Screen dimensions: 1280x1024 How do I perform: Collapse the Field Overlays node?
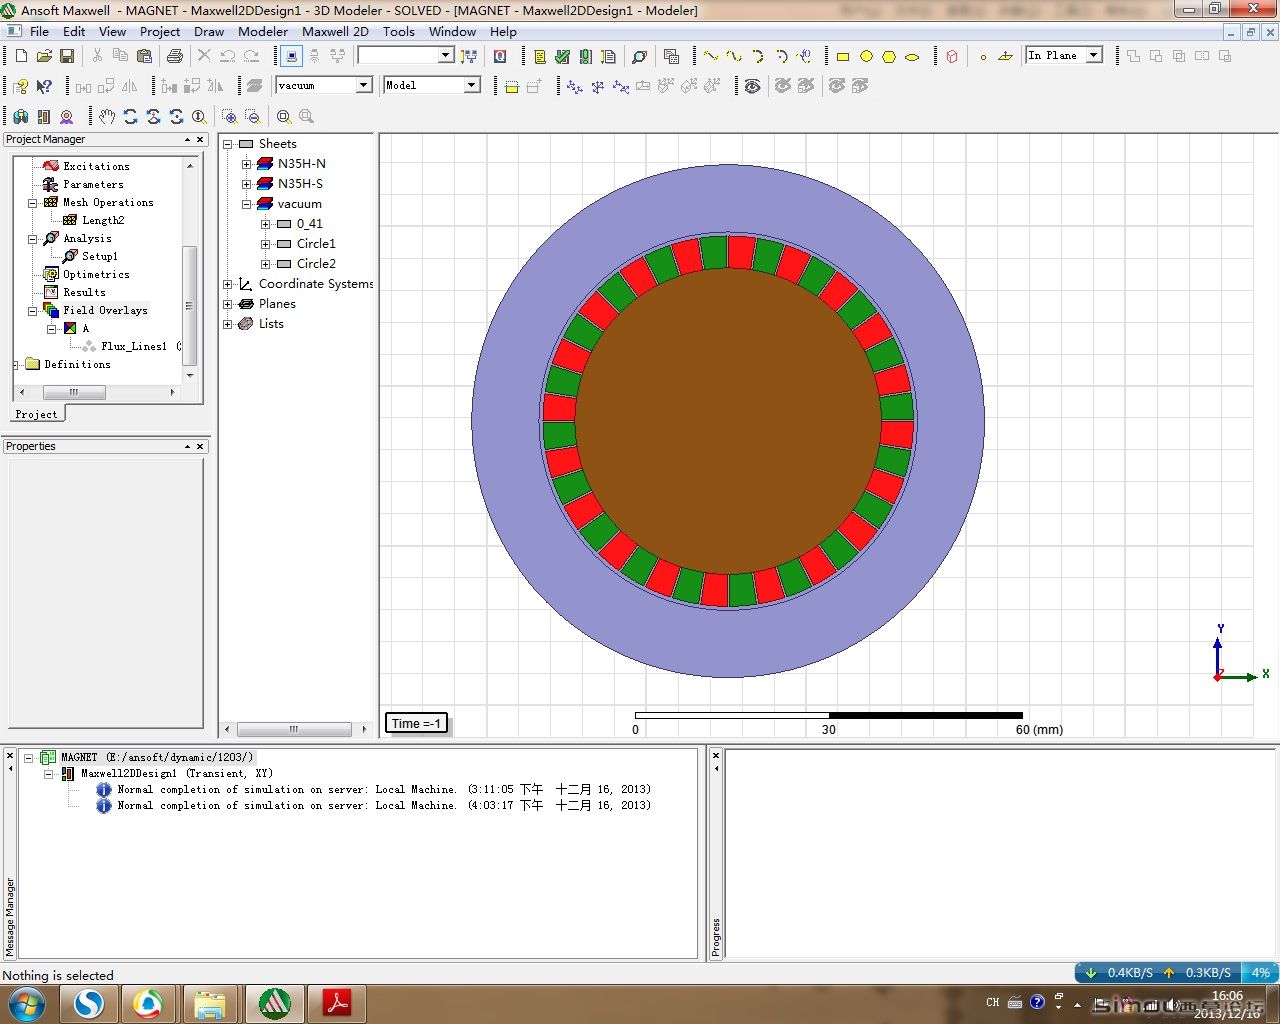click(x=33, y=311)
